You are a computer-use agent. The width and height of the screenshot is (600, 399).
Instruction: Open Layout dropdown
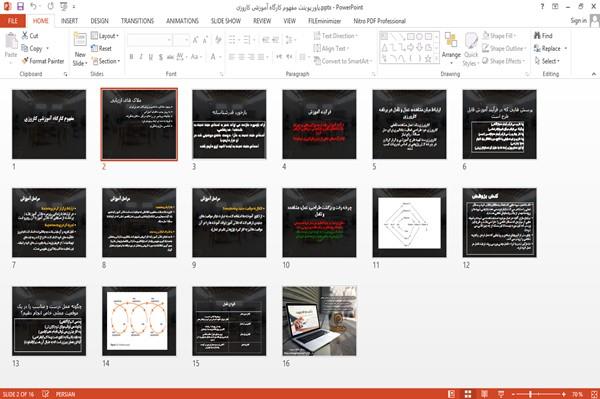(x=105, y=36)
